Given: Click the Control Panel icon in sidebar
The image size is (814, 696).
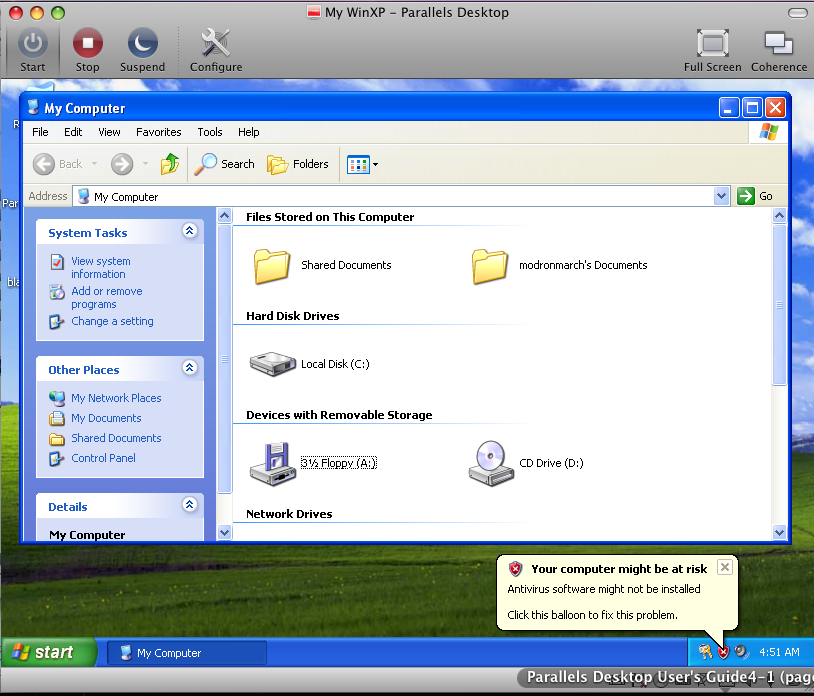Looking at the screenshot, I should click(57, 459).
